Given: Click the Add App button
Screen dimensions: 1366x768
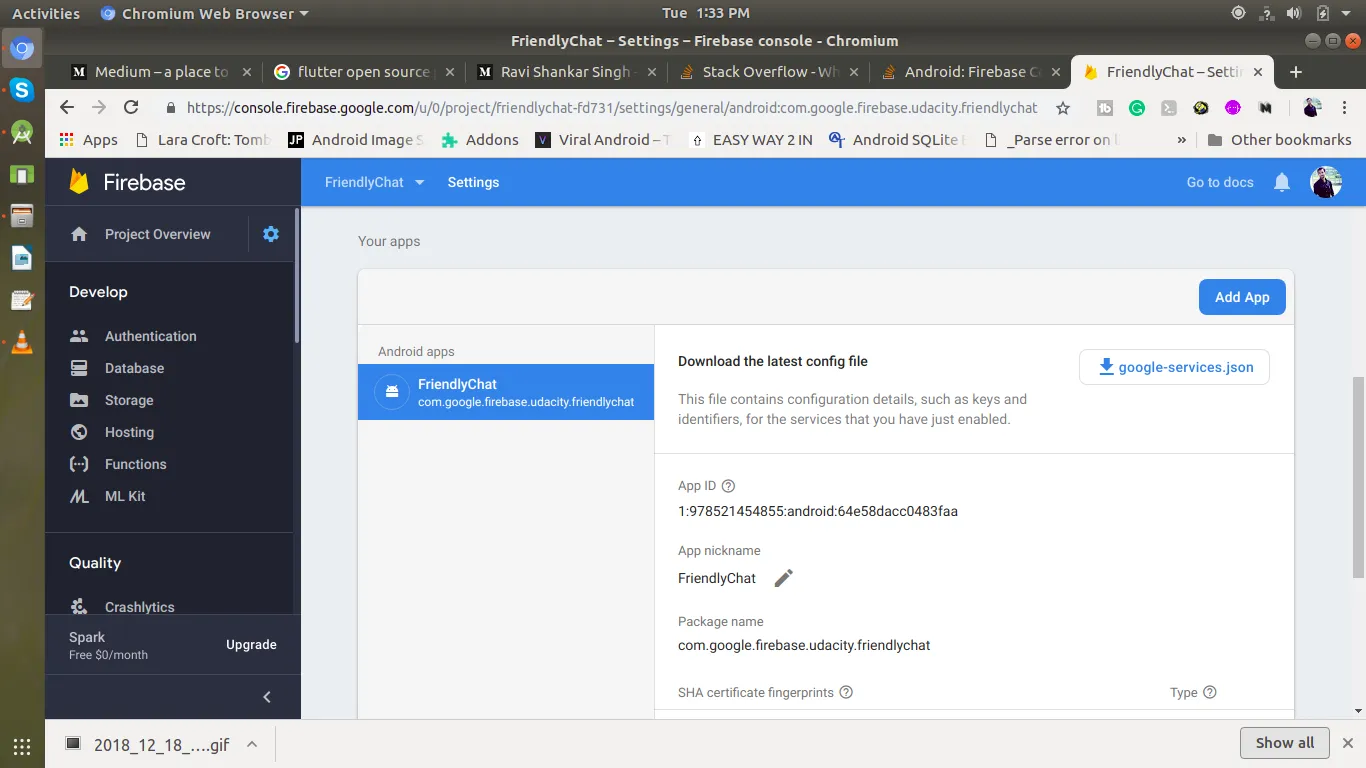Looking at the screenshot, I should pos(1242,297).
